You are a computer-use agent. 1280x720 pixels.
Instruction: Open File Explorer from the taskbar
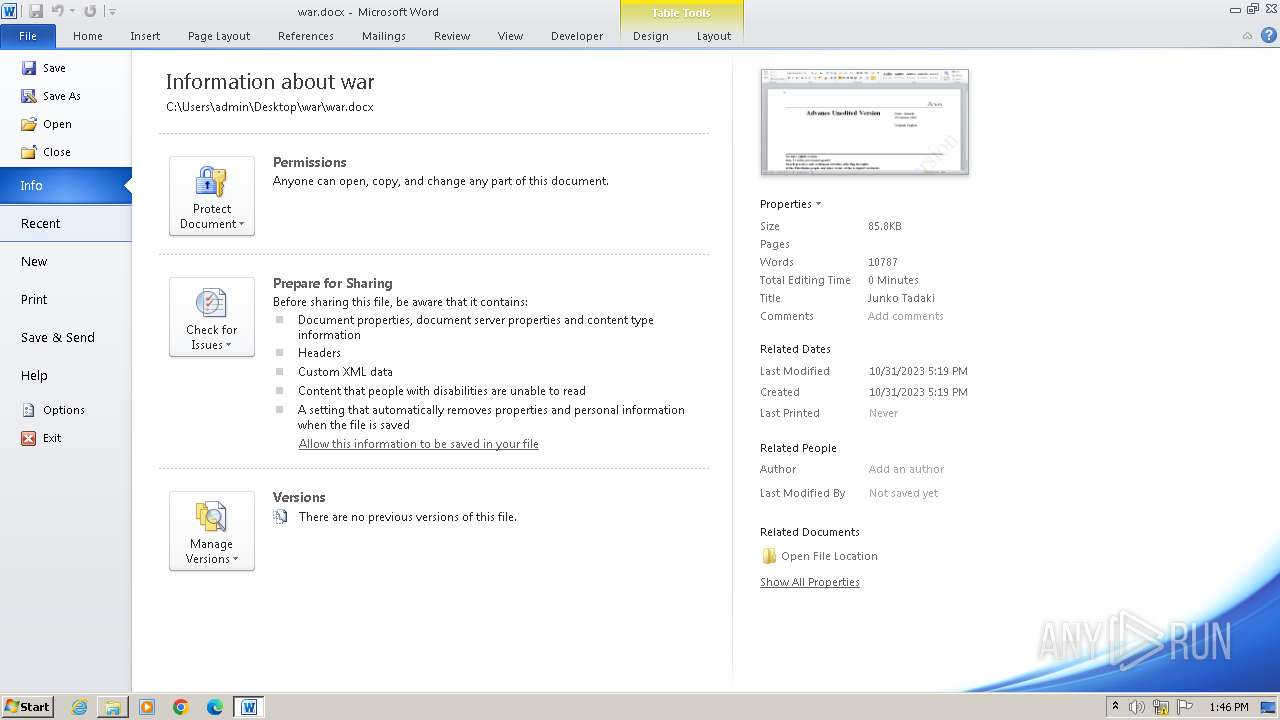pos(113,707)
